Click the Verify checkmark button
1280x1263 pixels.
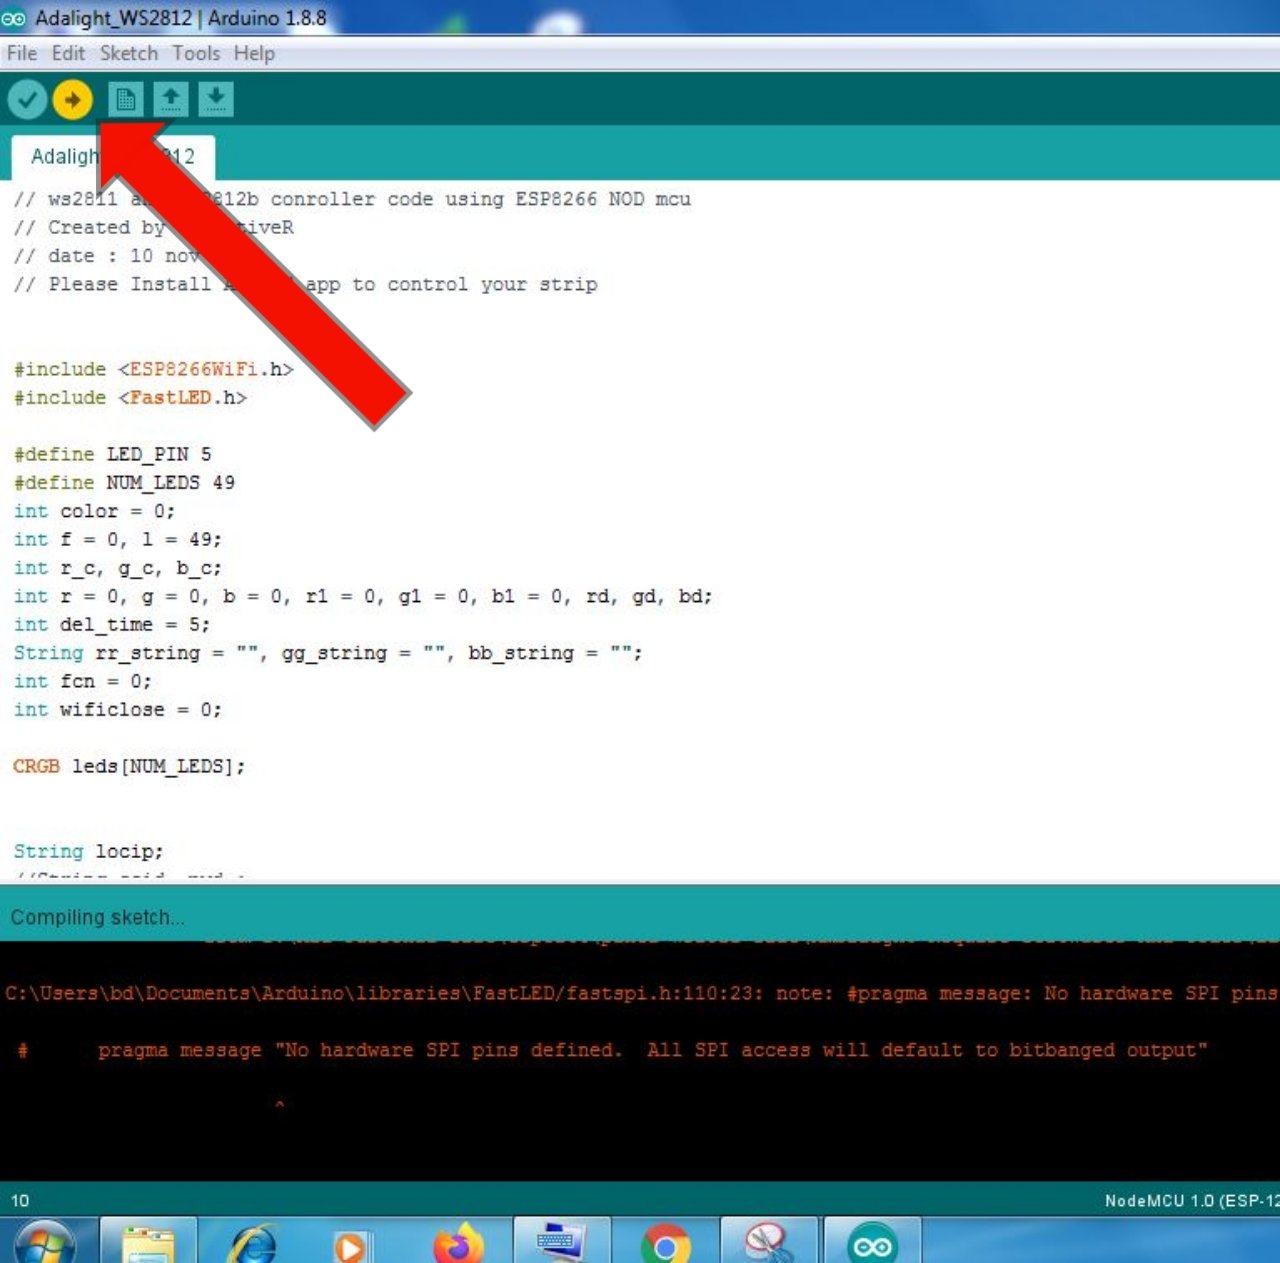coord(27,99)
